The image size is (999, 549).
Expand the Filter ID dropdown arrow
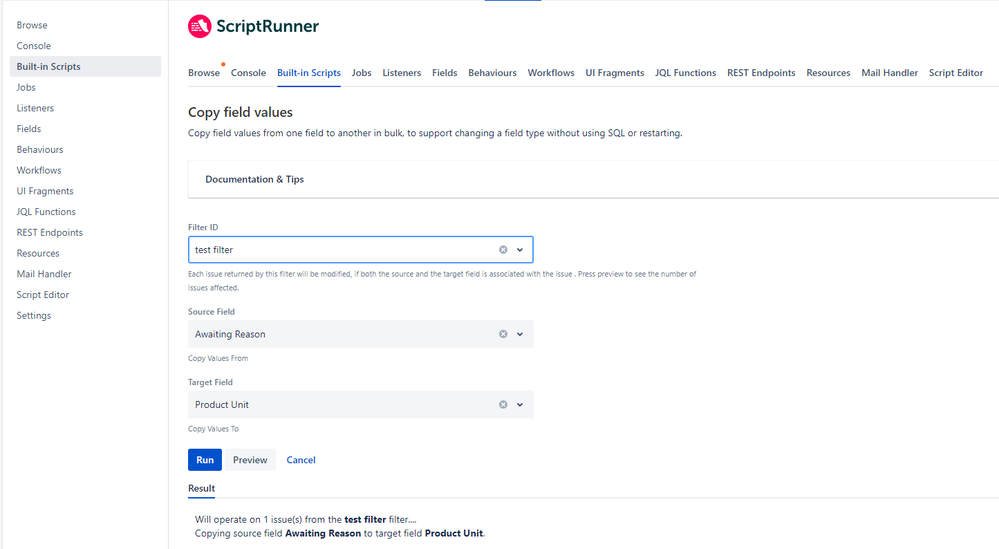tap(520, 250)
